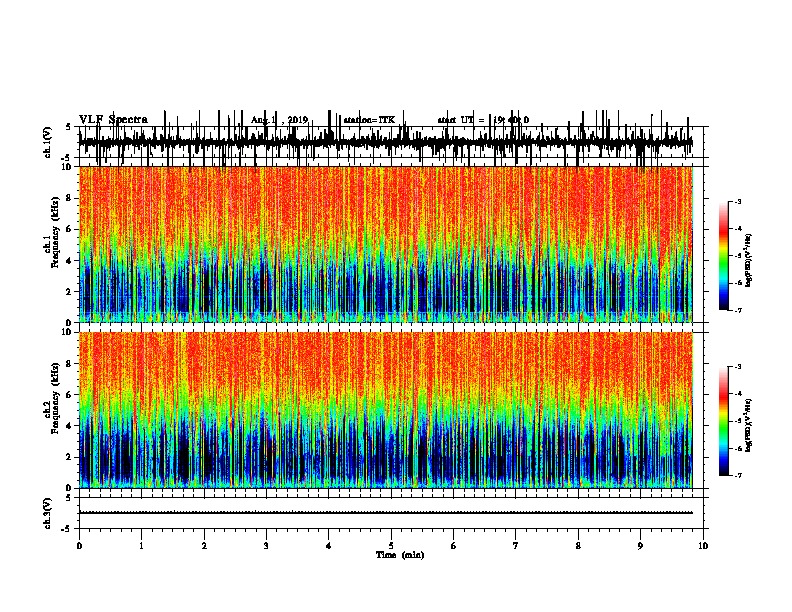Click the ch.1 color bar log(PSD) label
The width and height of the screenshot is (792, 612).
pos(749,260)
